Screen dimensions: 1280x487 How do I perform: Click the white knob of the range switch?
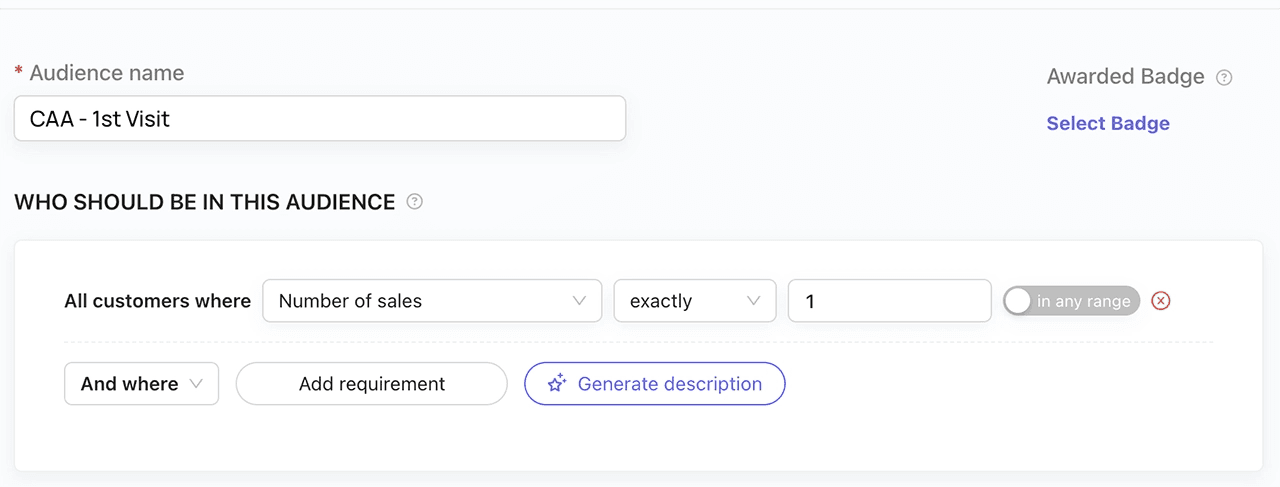[1018, 301]
